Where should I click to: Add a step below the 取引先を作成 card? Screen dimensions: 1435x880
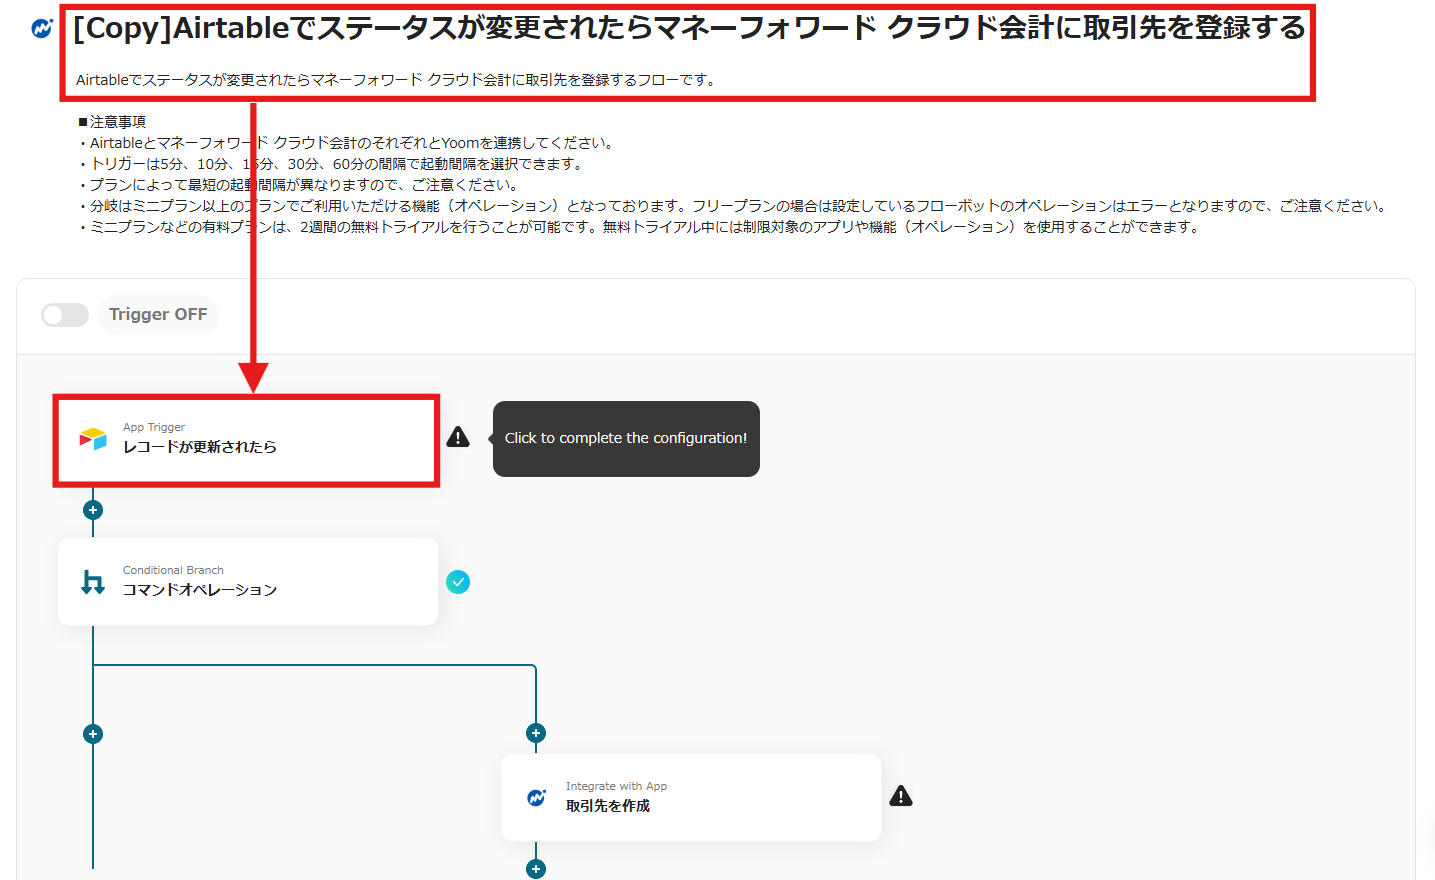point(536,869)
